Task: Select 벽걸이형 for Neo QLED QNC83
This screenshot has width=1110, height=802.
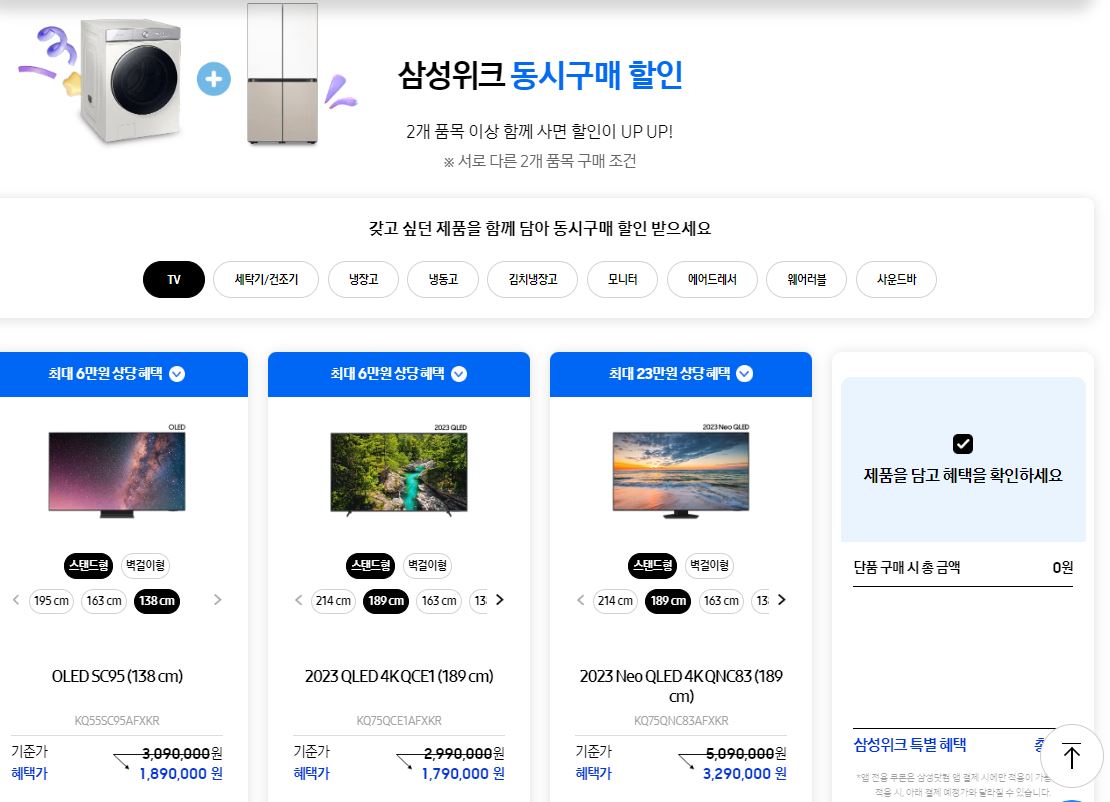Action: [709, 566]
